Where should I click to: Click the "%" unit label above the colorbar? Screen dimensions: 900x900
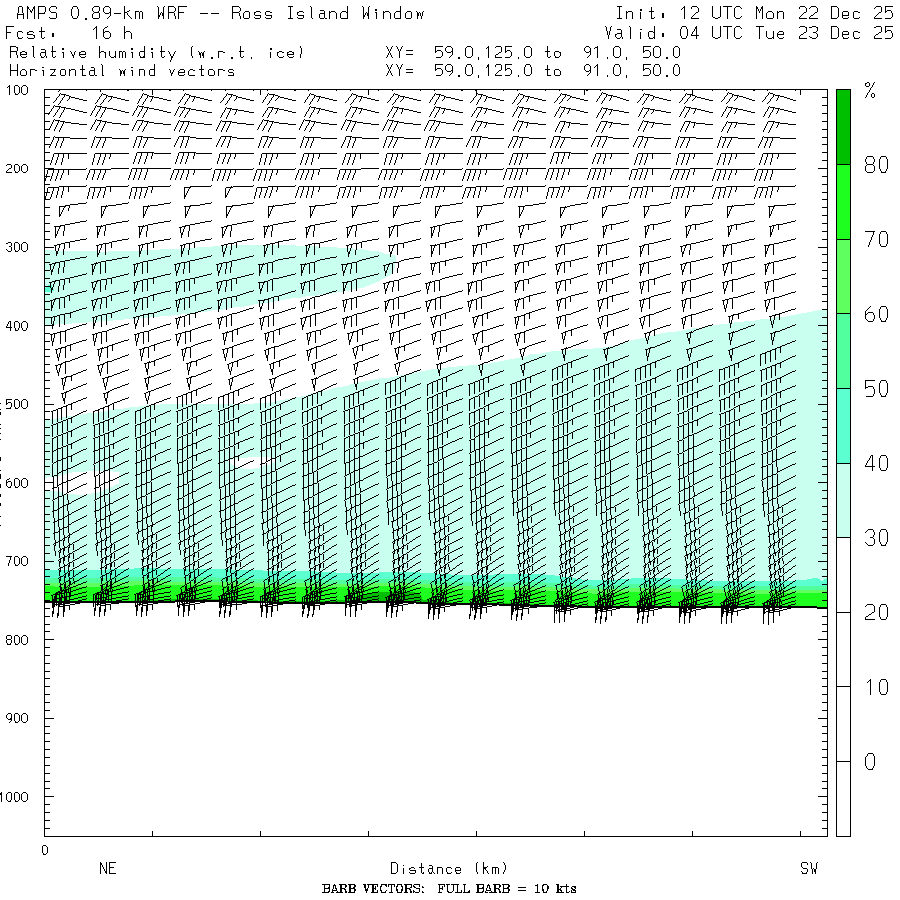[x=870, y=91]
